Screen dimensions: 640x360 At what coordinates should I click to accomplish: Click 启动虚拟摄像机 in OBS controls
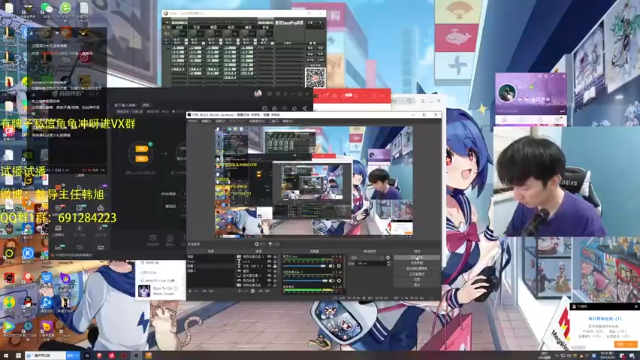(x=417, y=268)
